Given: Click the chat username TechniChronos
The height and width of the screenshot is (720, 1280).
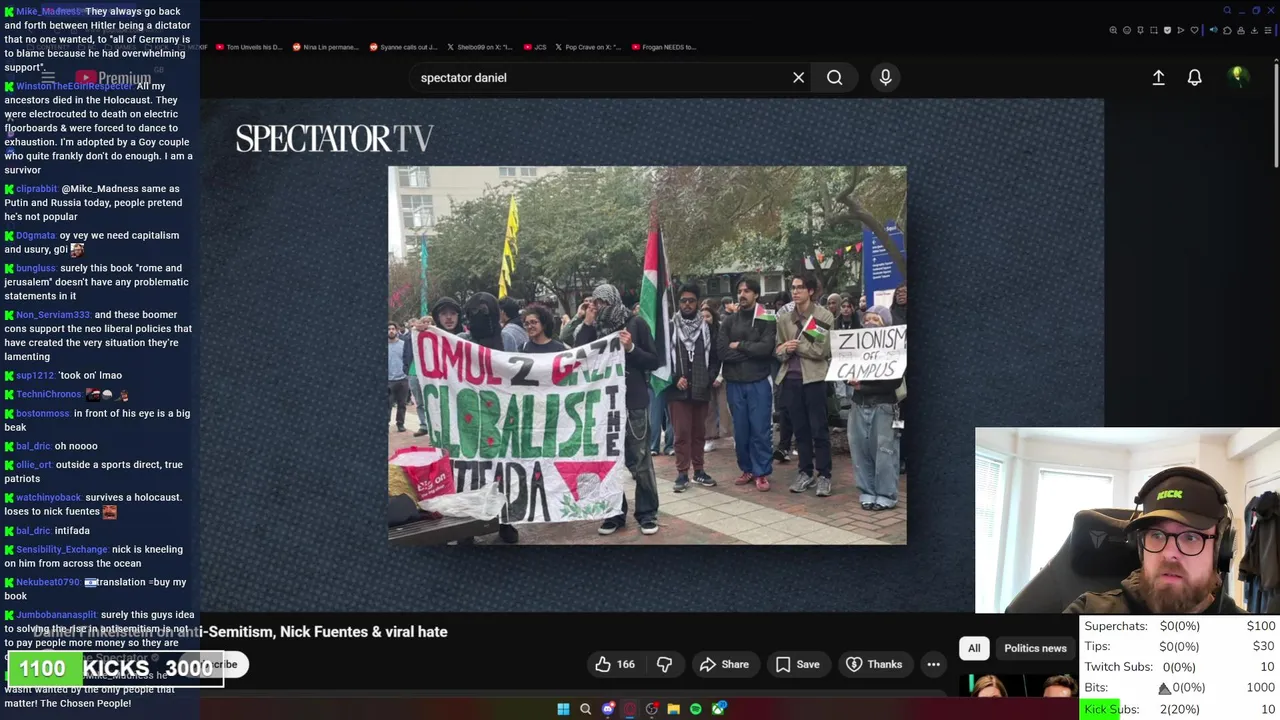Looking at the screenshot, I should click(47, 394).
